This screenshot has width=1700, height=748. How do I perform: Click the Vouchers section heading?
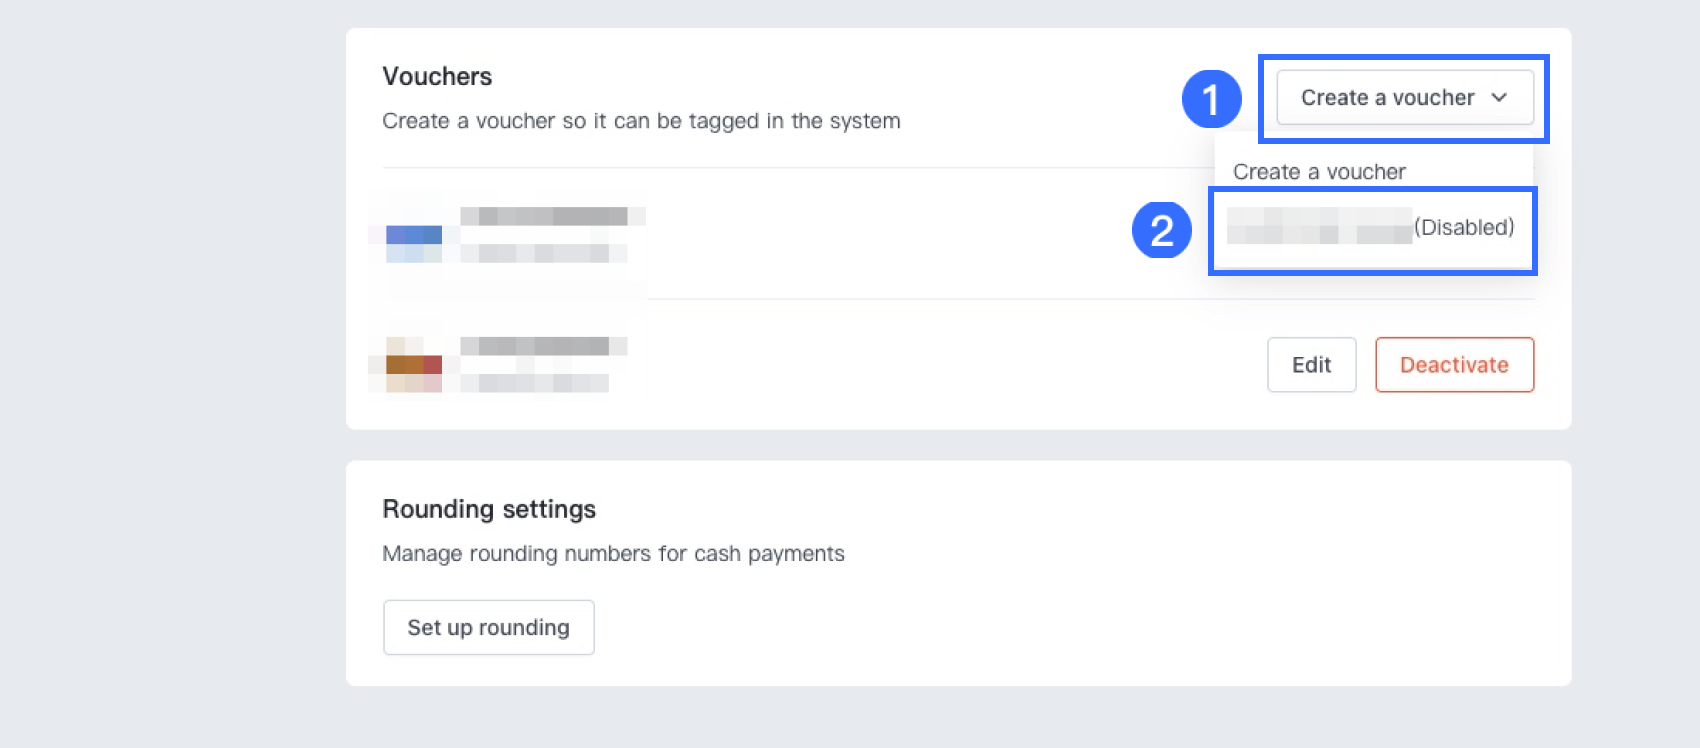(437, 76)
